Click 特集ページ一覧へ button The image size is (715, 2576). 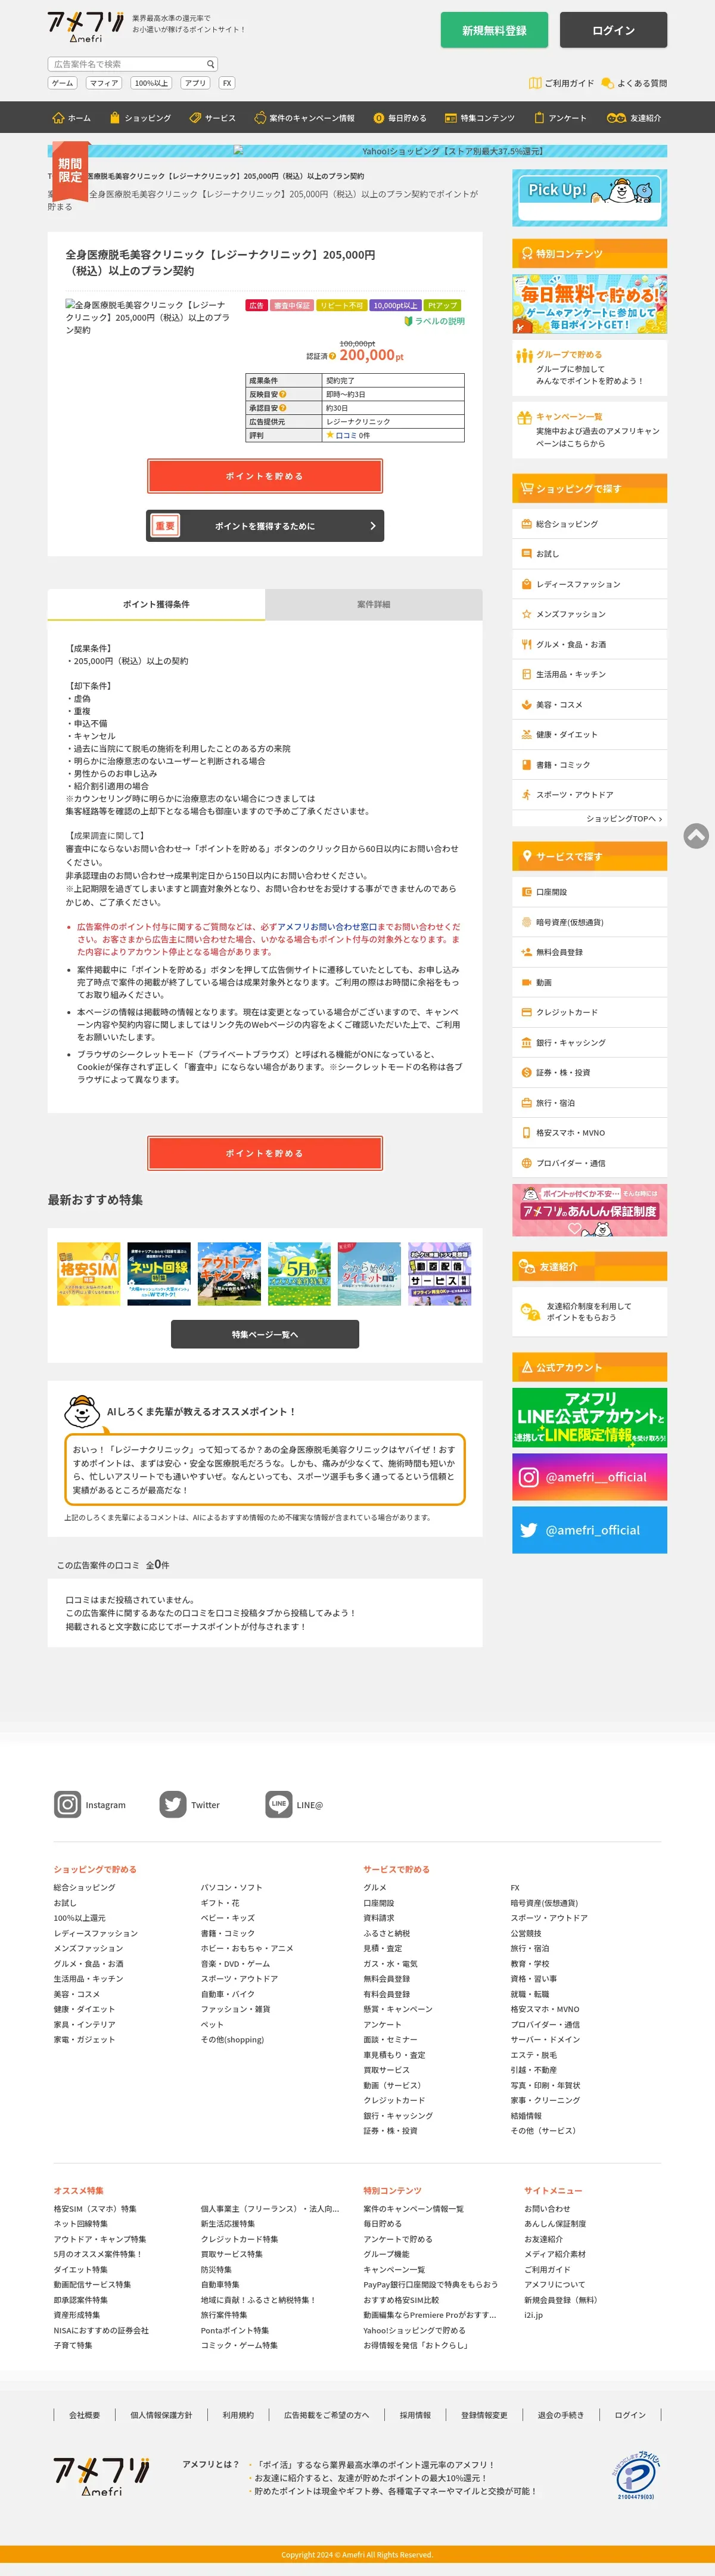tap(265, 1334)
